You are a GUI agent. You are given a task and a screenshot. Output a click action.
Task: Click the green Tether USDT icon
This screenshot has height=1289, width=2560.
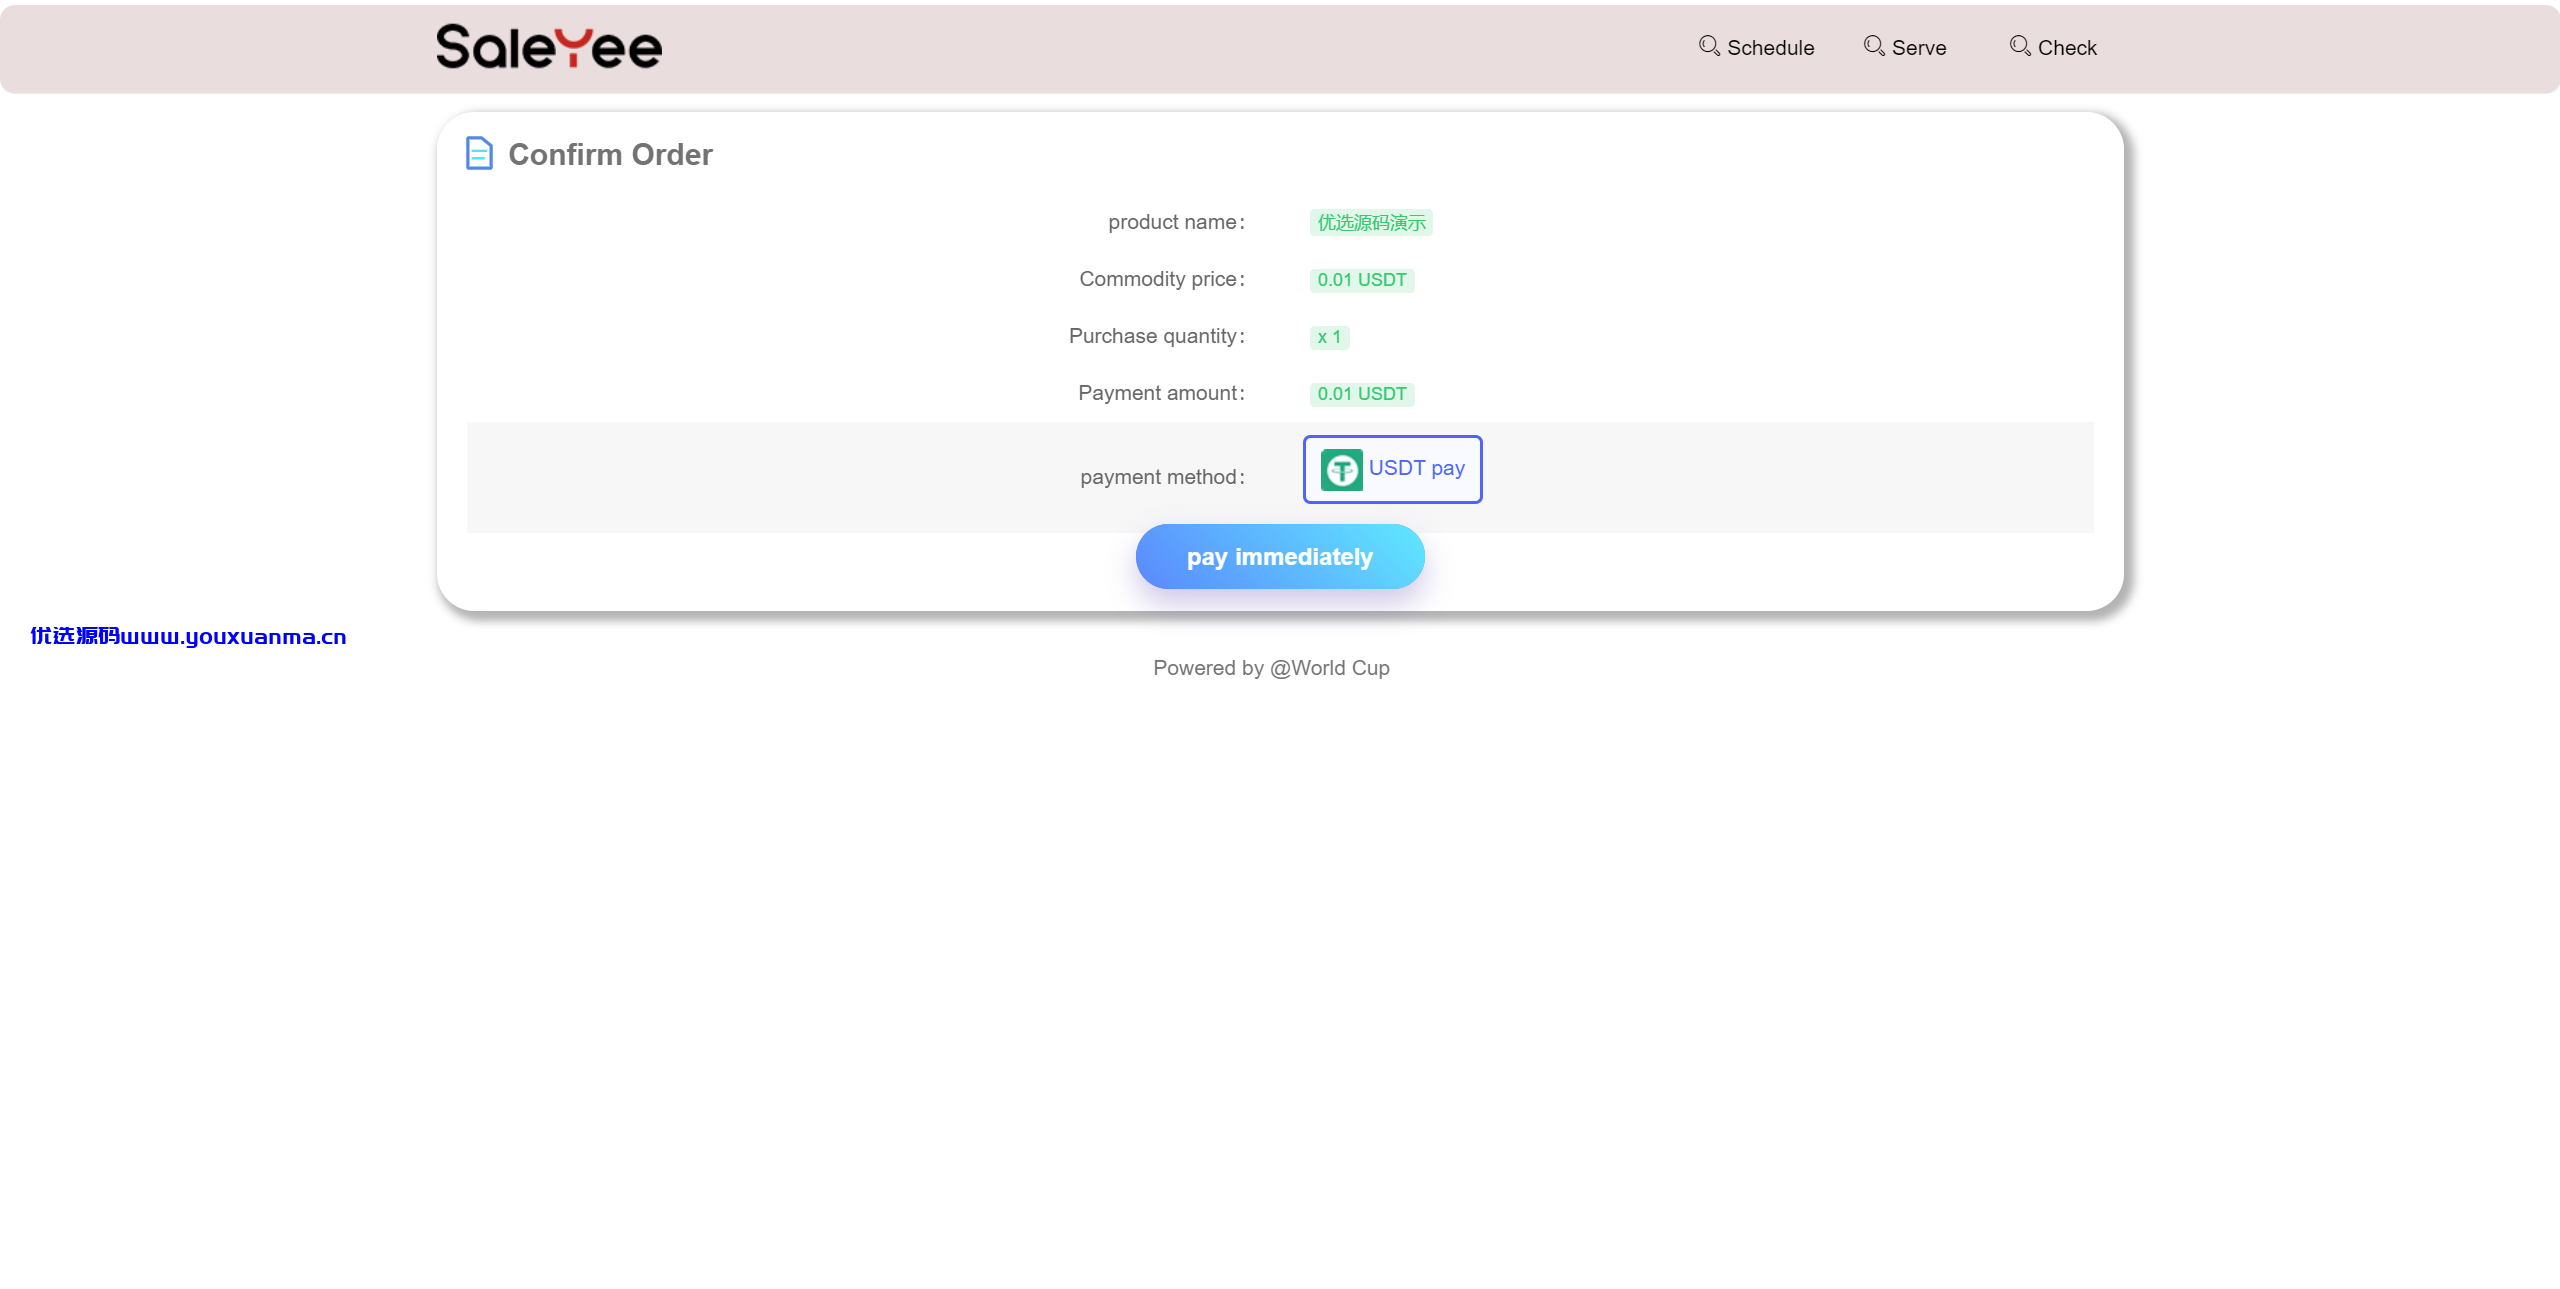coord(1341,469)
